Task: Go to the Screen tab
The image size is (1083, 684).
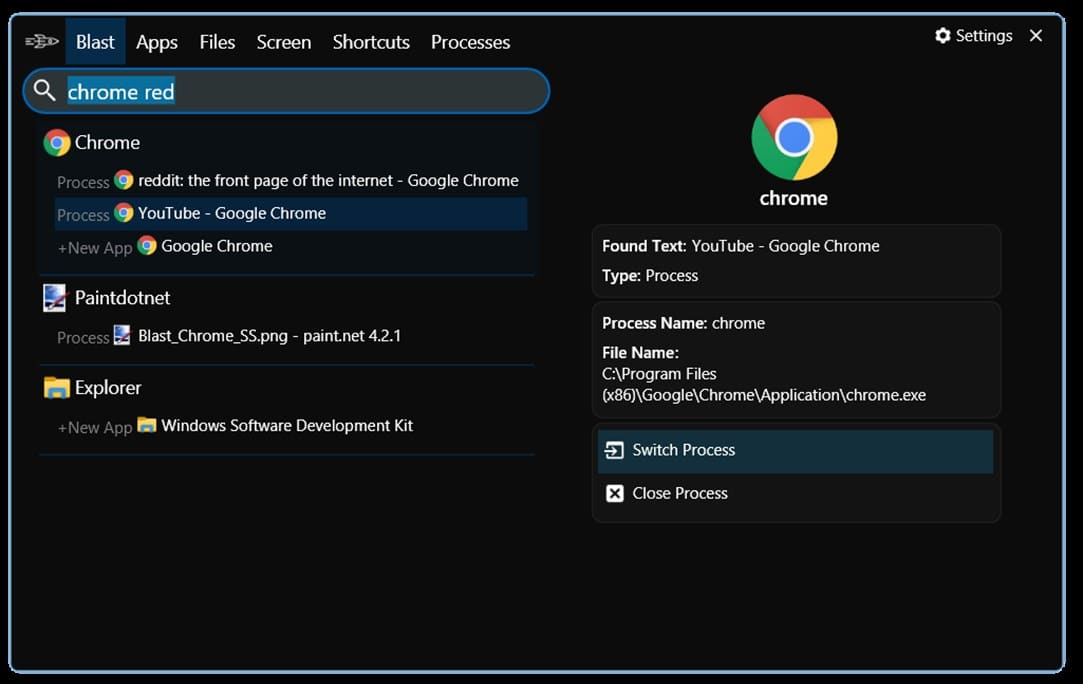Action: pyautogui.click(x=284, y=42)
